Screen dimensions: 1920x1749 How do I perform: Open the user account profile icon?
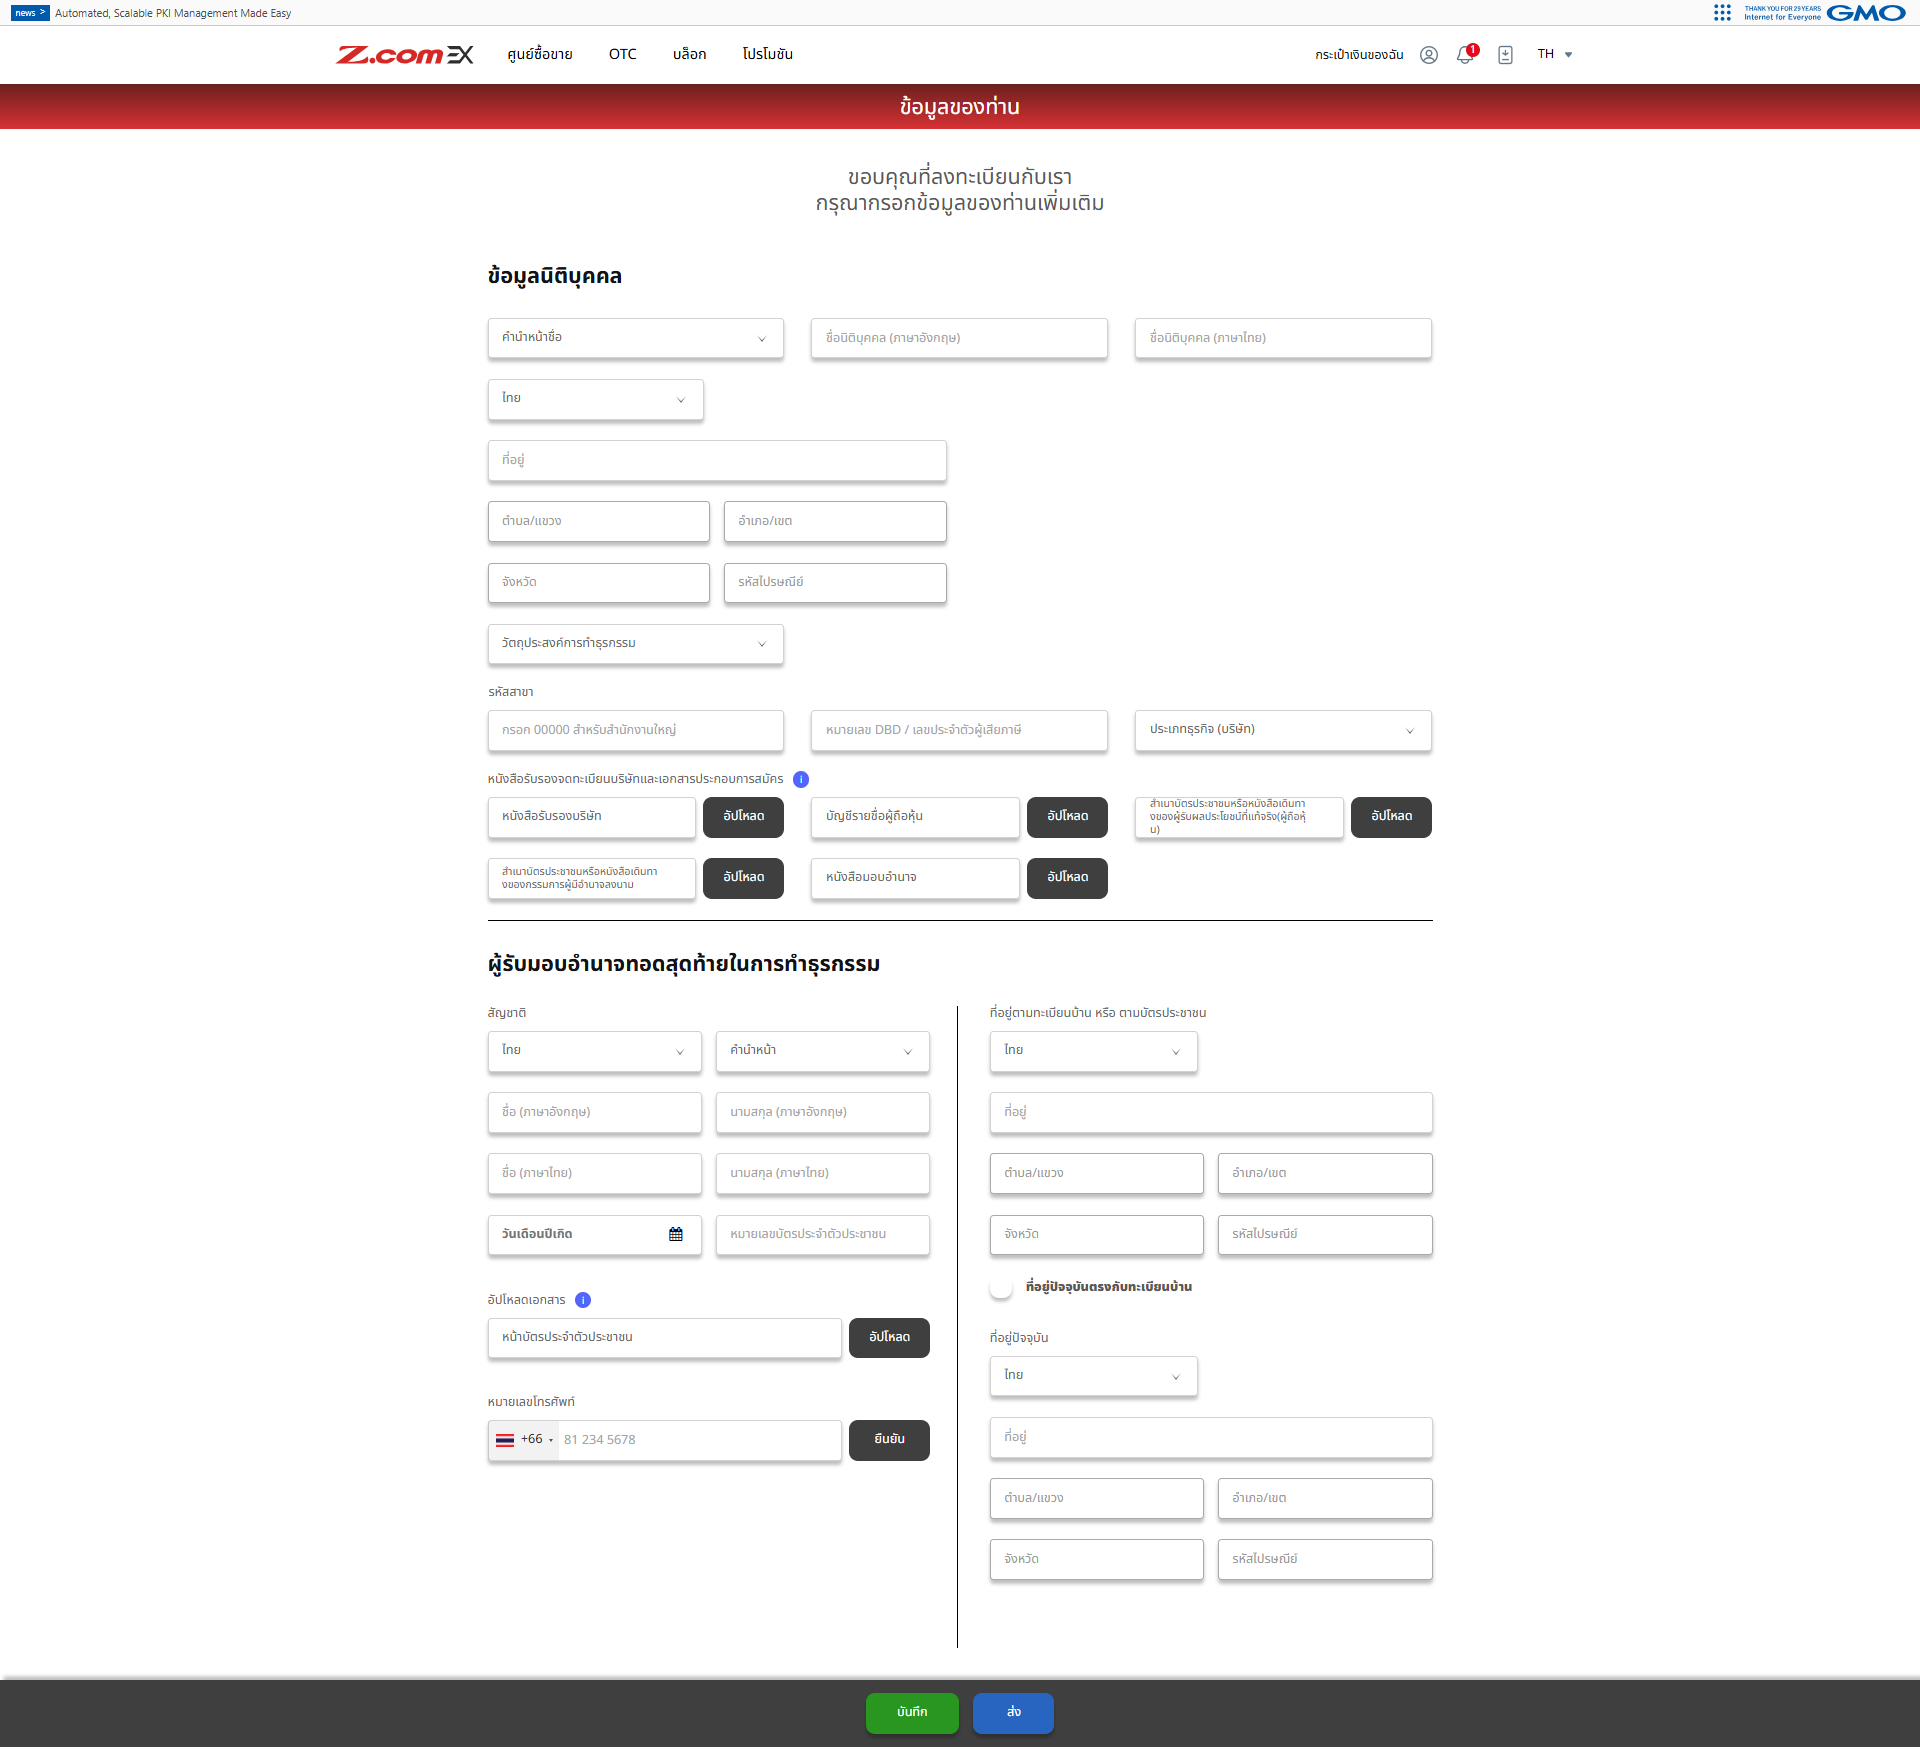click(1429, 55)
